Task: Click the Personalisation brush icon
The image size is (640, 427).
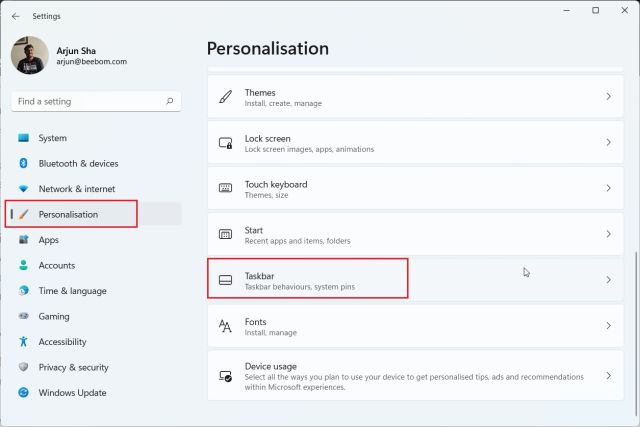Action: 24,214
